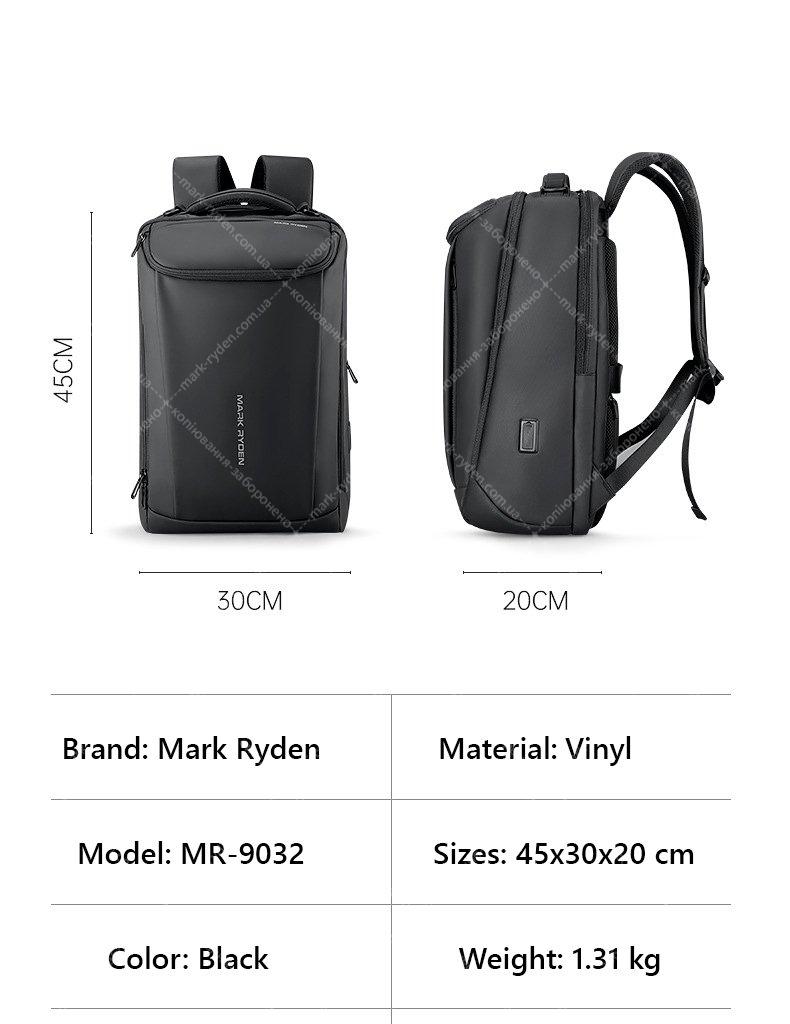Select the Model: MR-9032 cell
The image size is (790, 1024).
click(x=221, y=852)
